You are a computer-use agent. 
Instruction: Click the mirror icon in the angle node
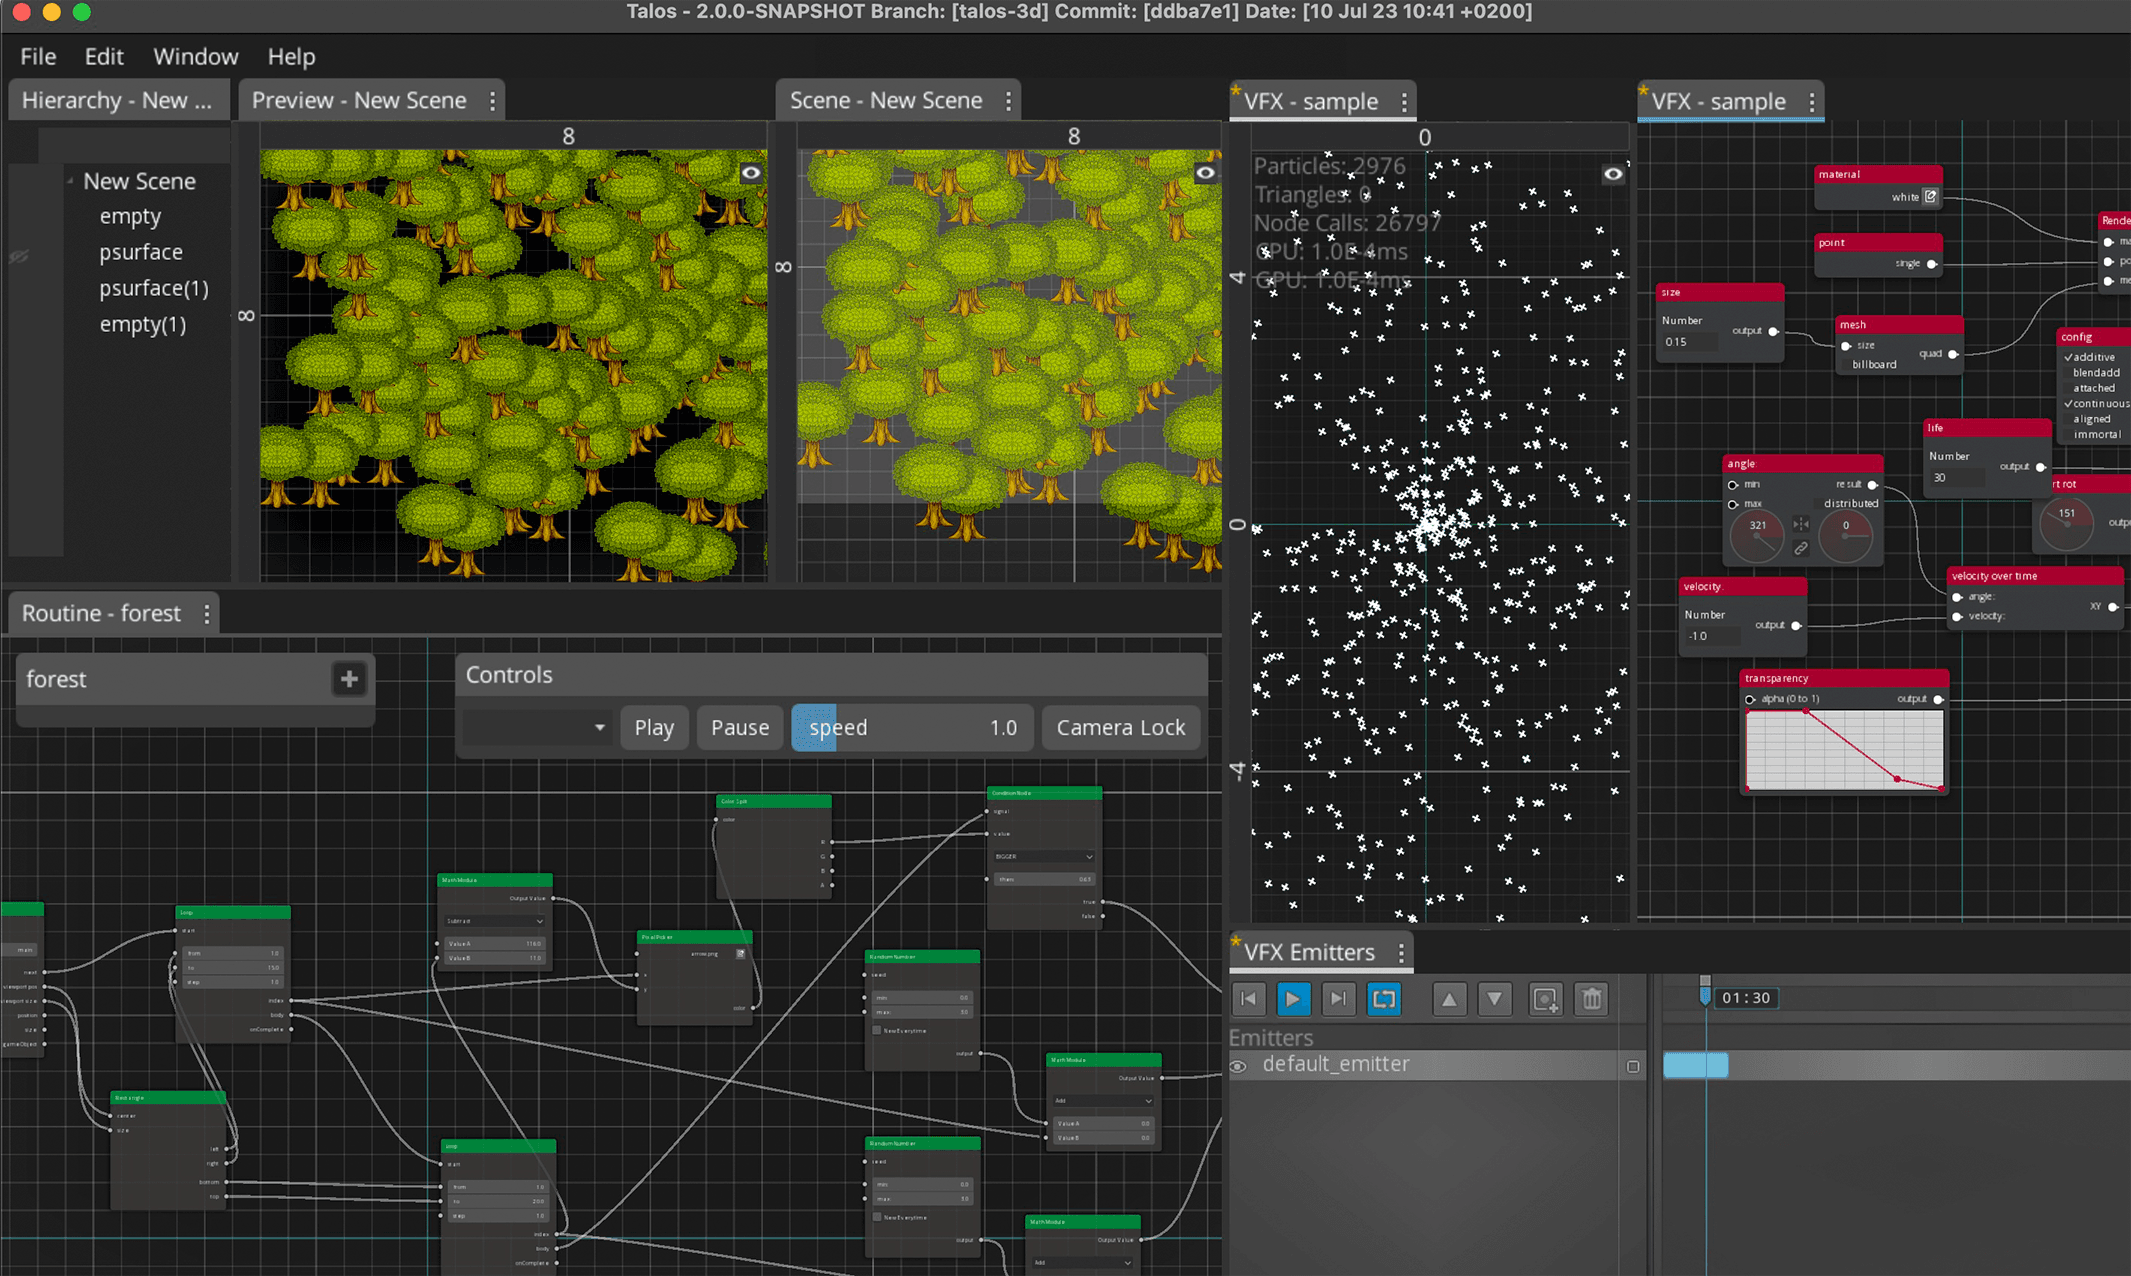point(1801,524)
